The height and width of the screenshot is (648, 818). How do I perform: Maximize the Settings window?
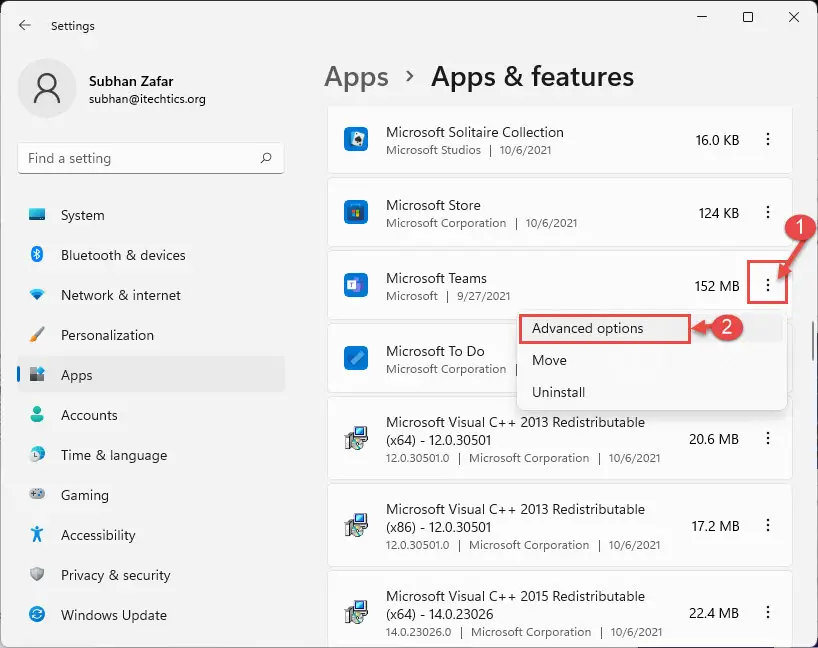[x=748, y=17]
